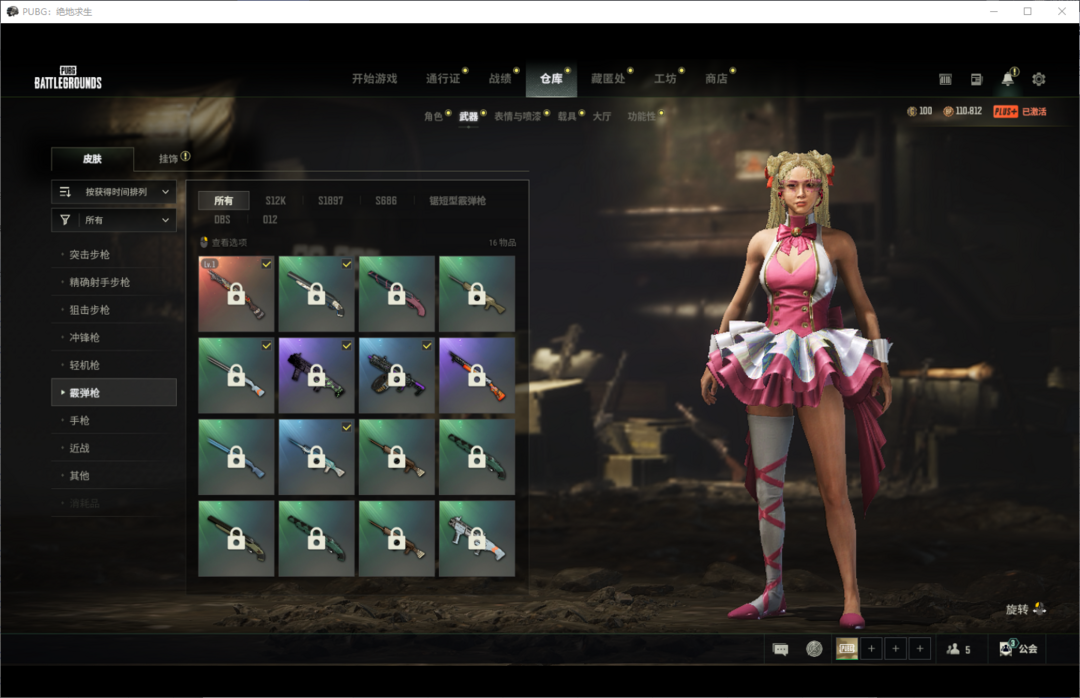
Task: Expand the selected 霰弹枪 category
Action: (114, 392)
